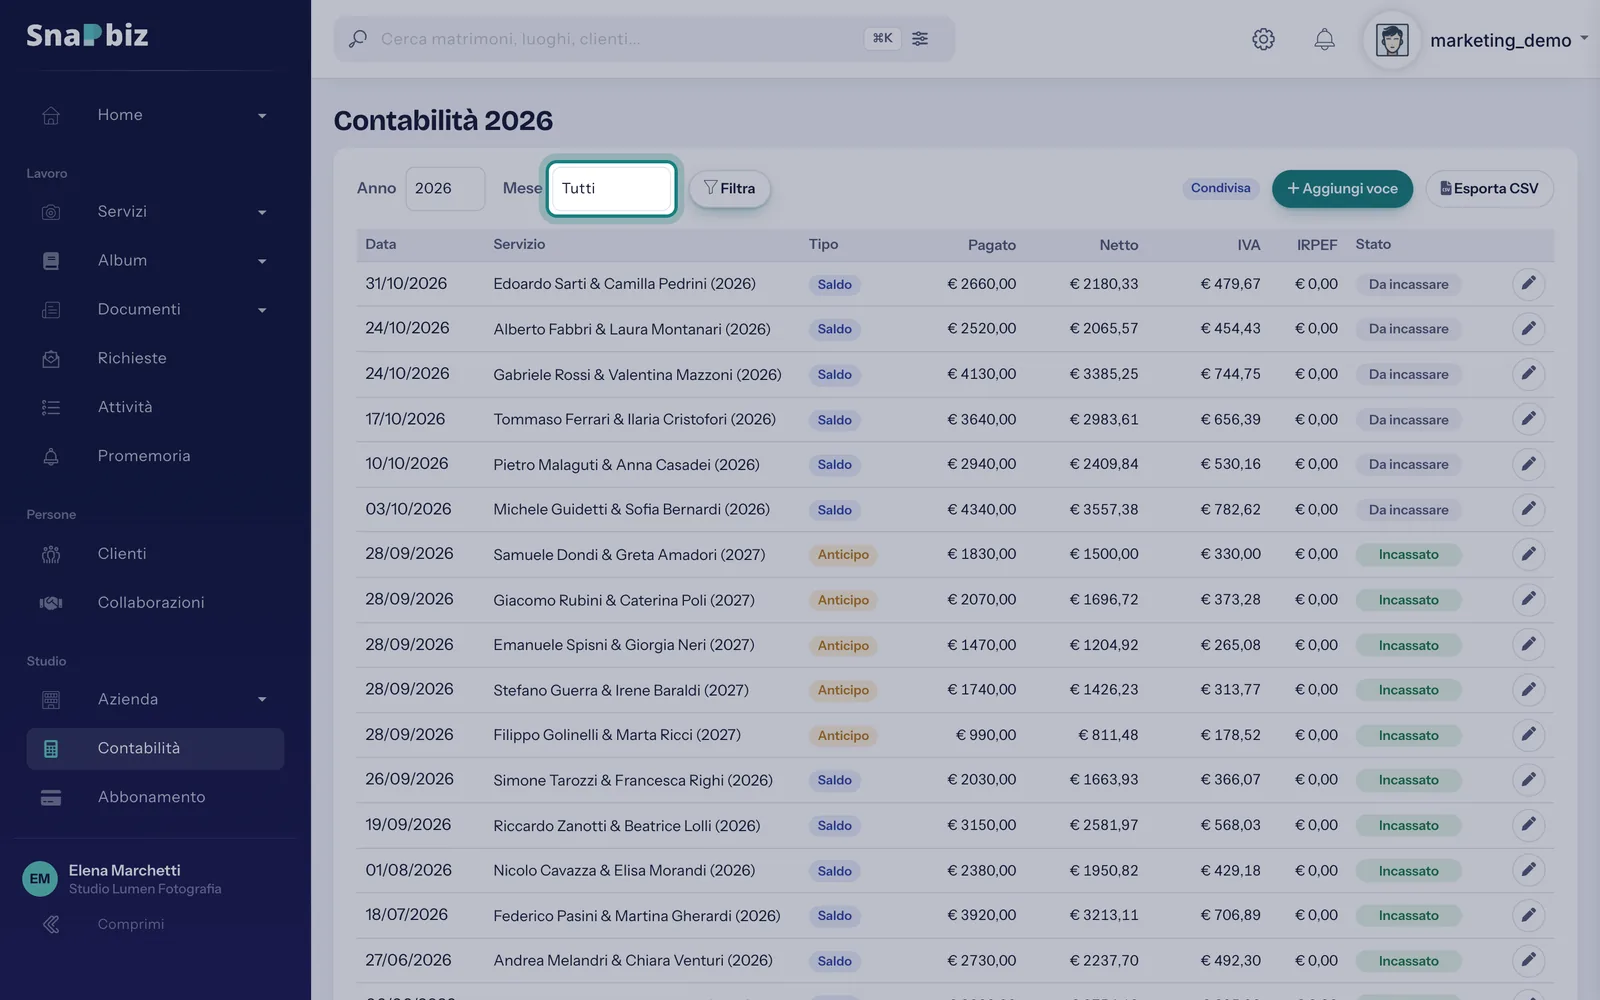Edit the Gabriele Rossi & Valentina Mazzoni entry
The height and width of the screenshot is (1000, 1600).
pyautogui.click(x=1528, y=374)
